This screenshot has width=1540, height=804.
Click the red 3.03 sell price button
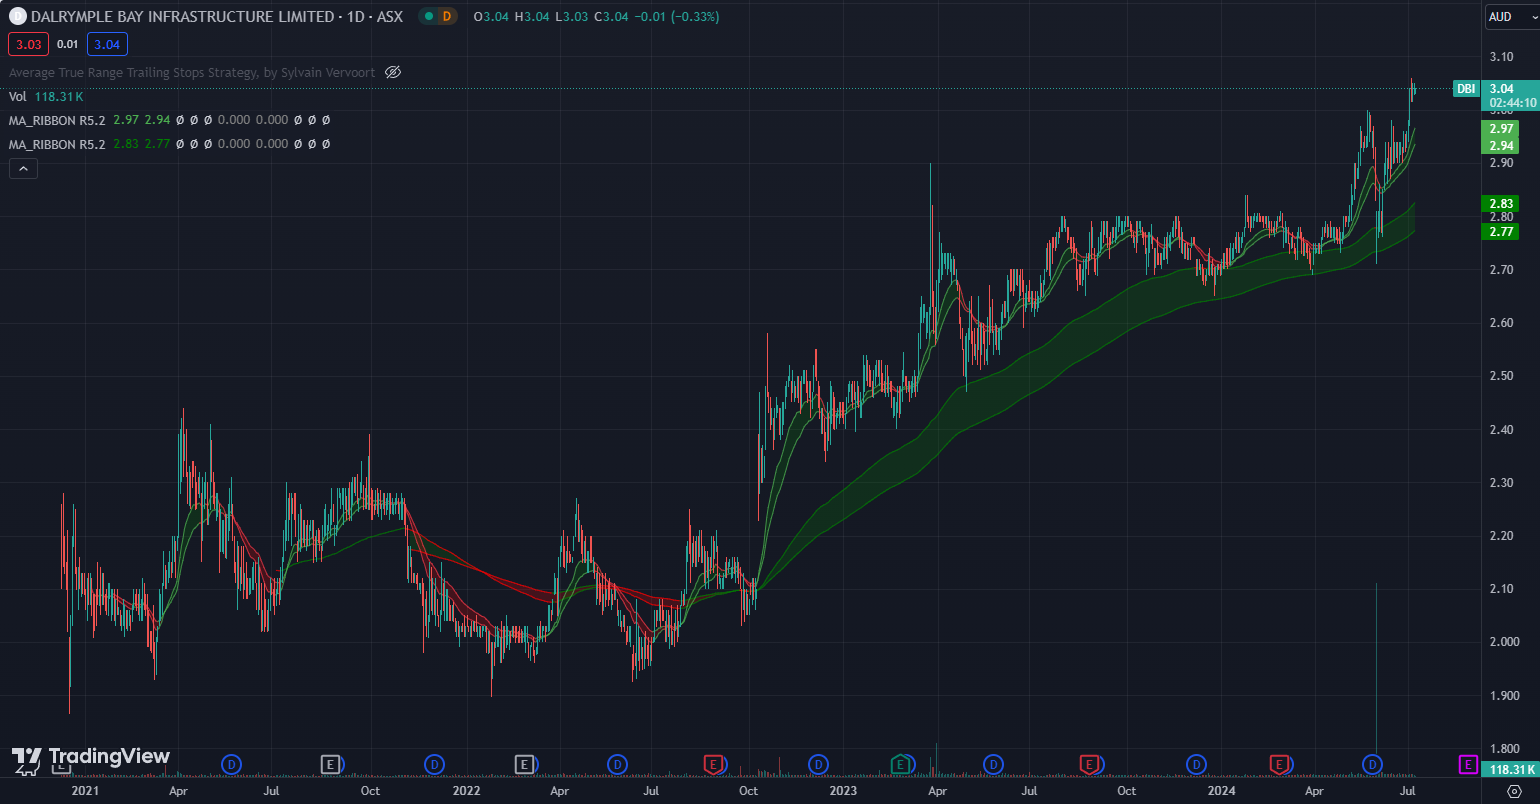point(28,44)
